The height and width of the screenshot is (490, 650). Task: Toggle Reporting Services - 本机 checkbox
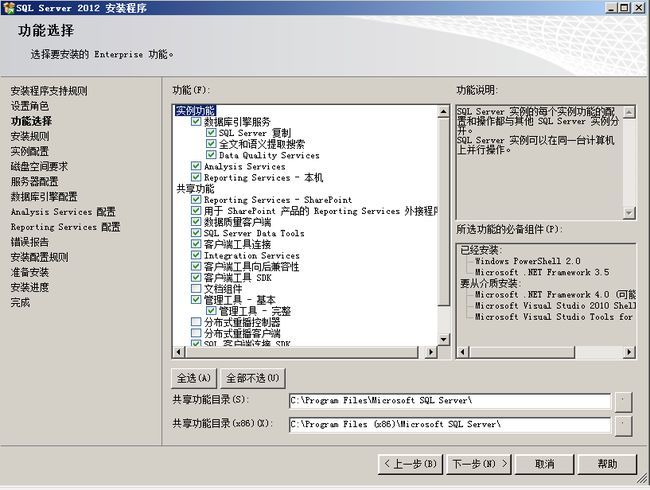(196, 177)
